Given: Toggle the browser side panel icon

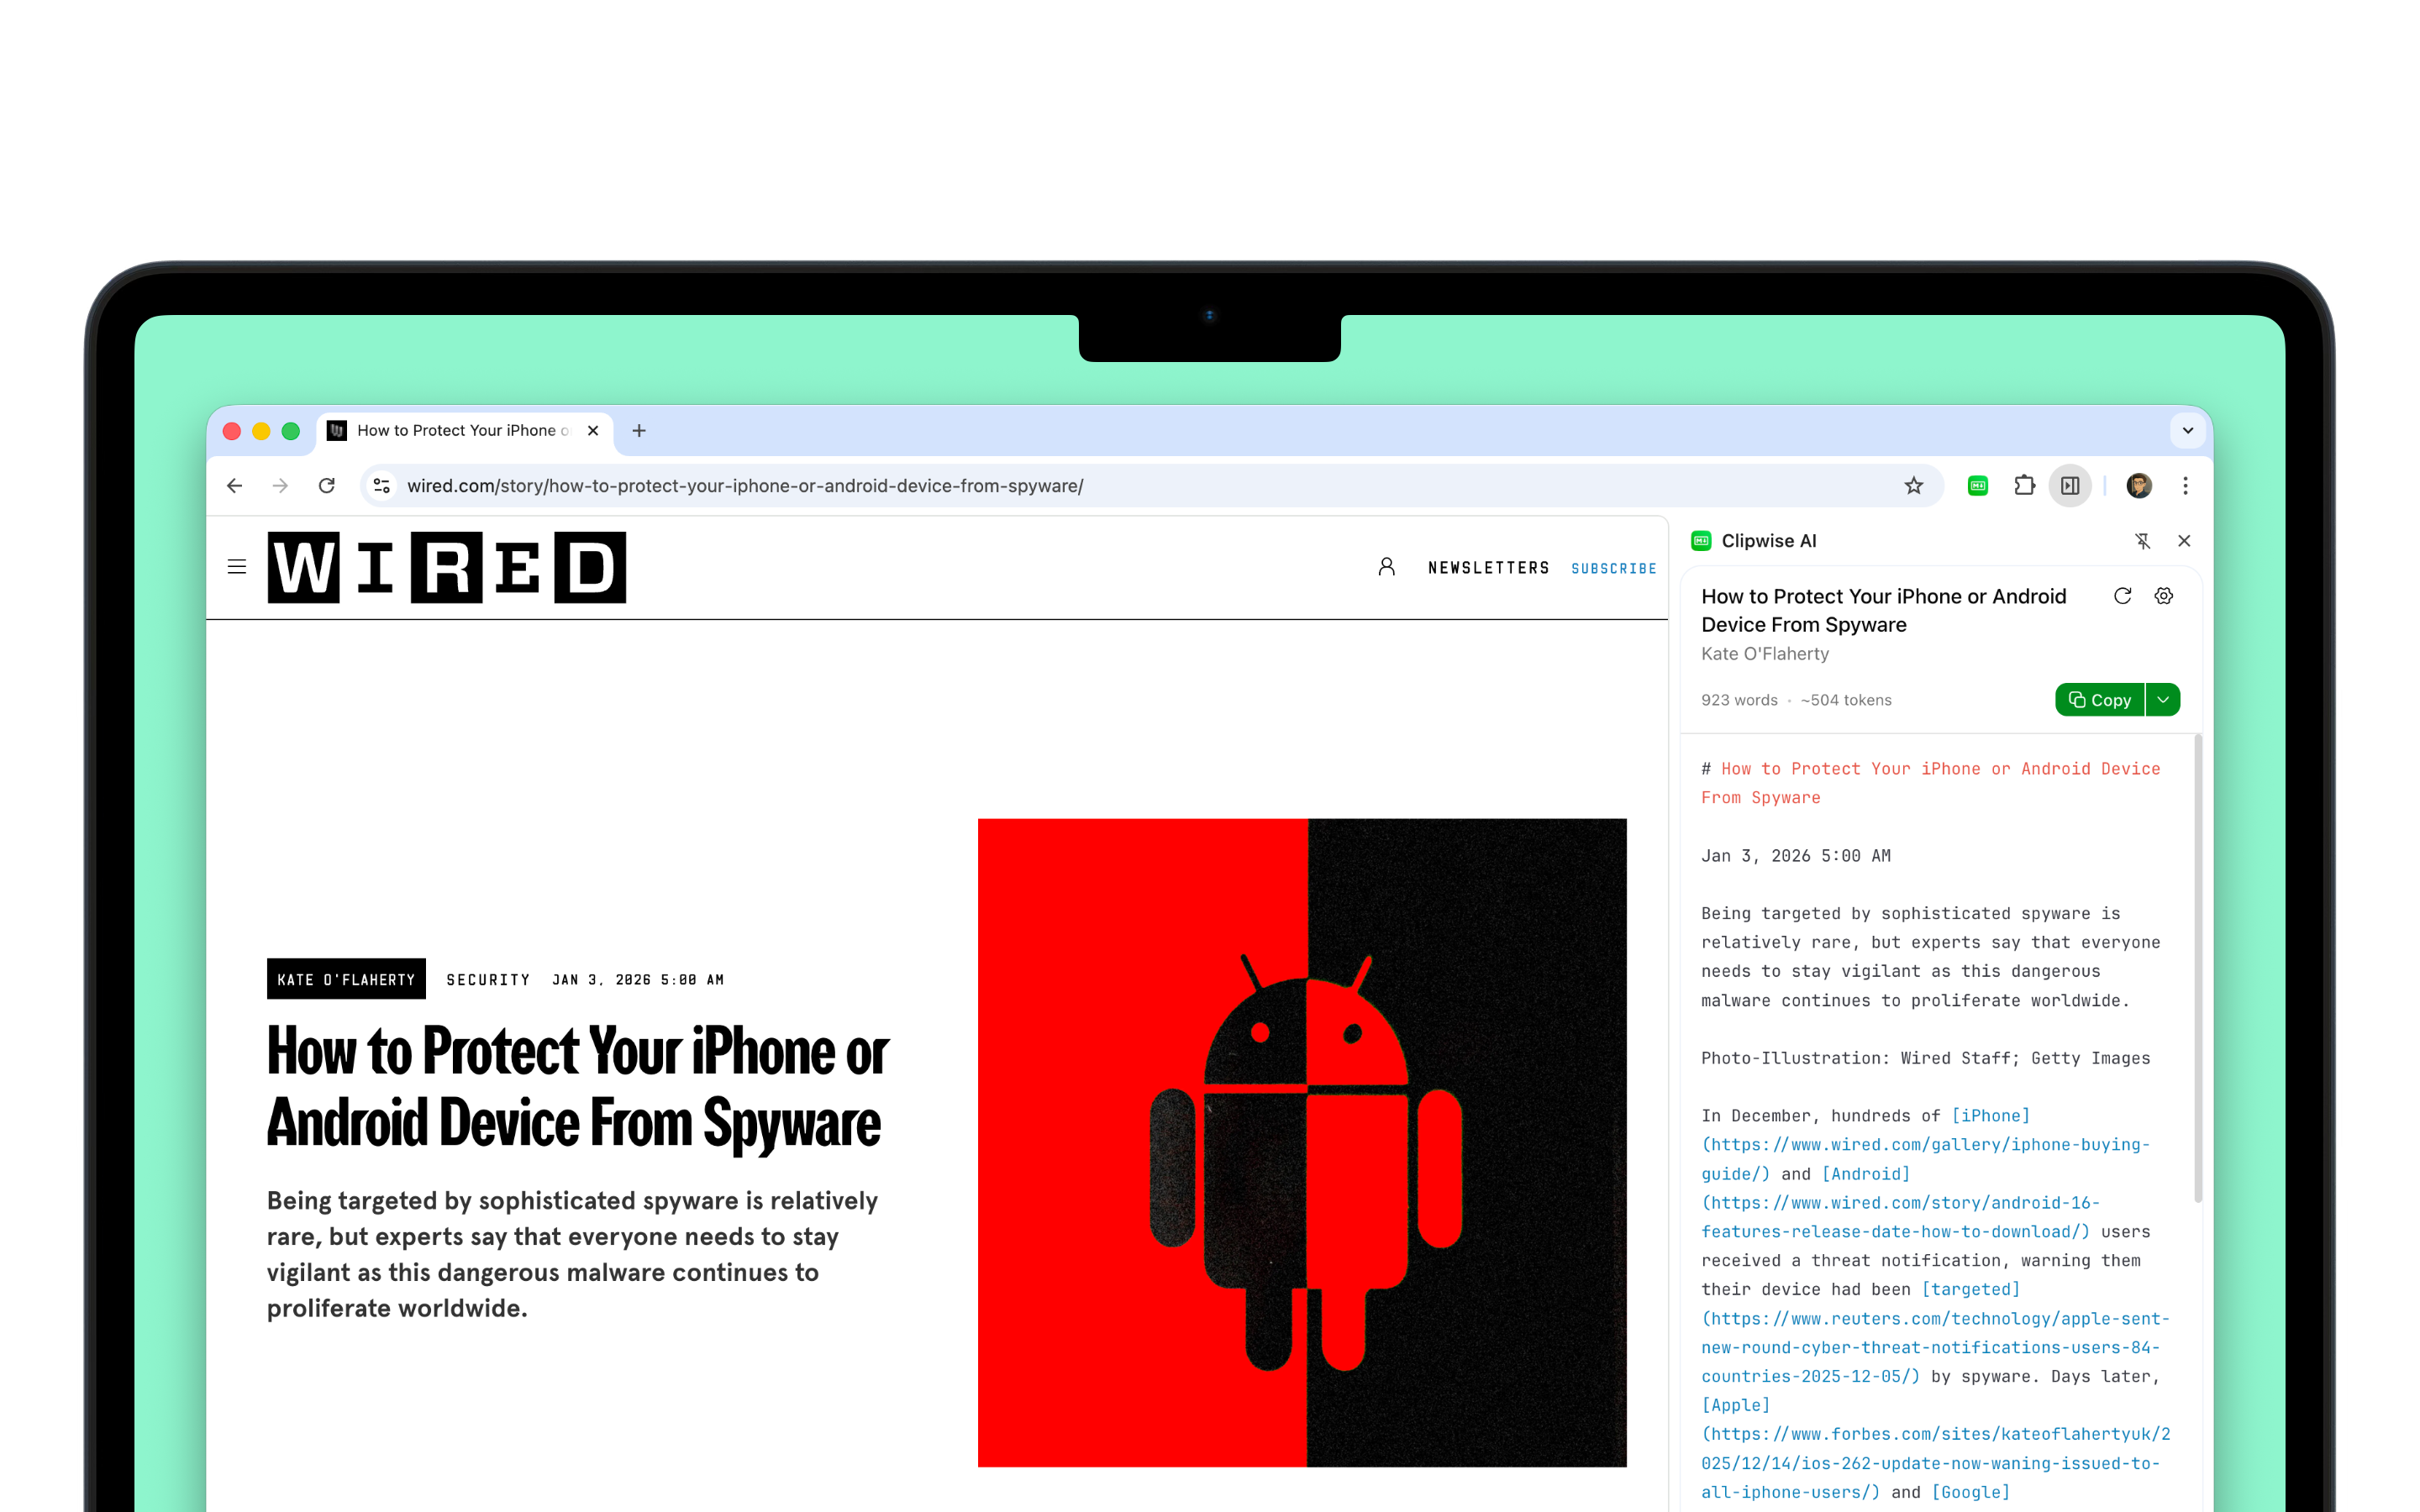Looking at the screenshot, I should tap(2070, 486).
